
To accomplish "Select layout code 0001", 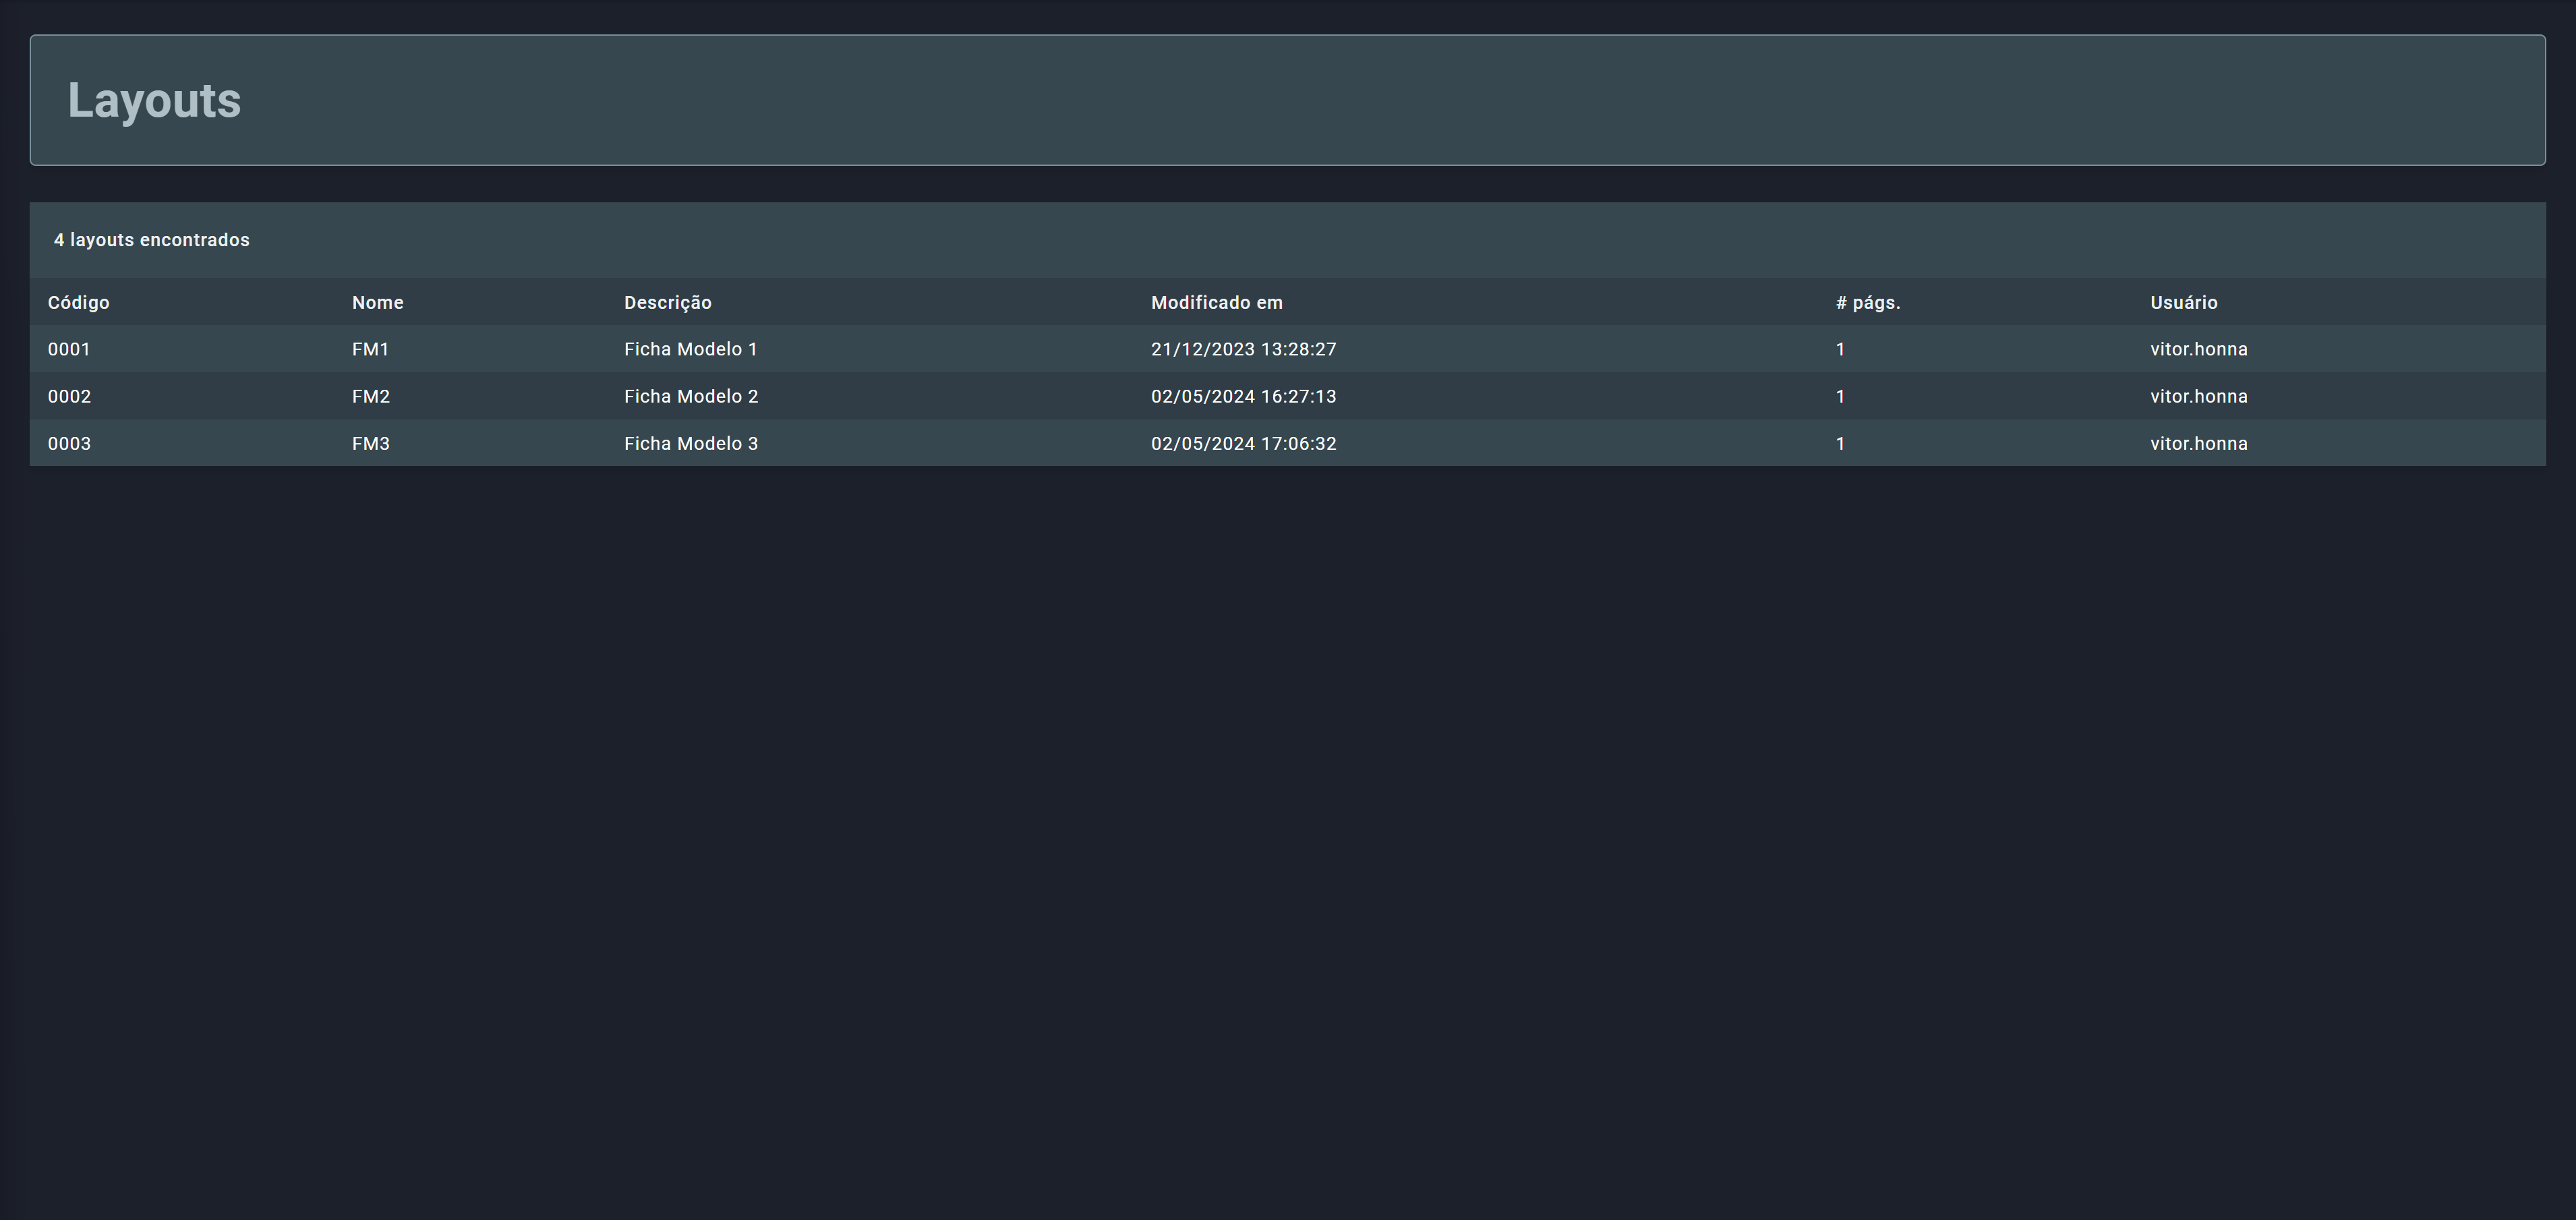I will click(69, 349).
